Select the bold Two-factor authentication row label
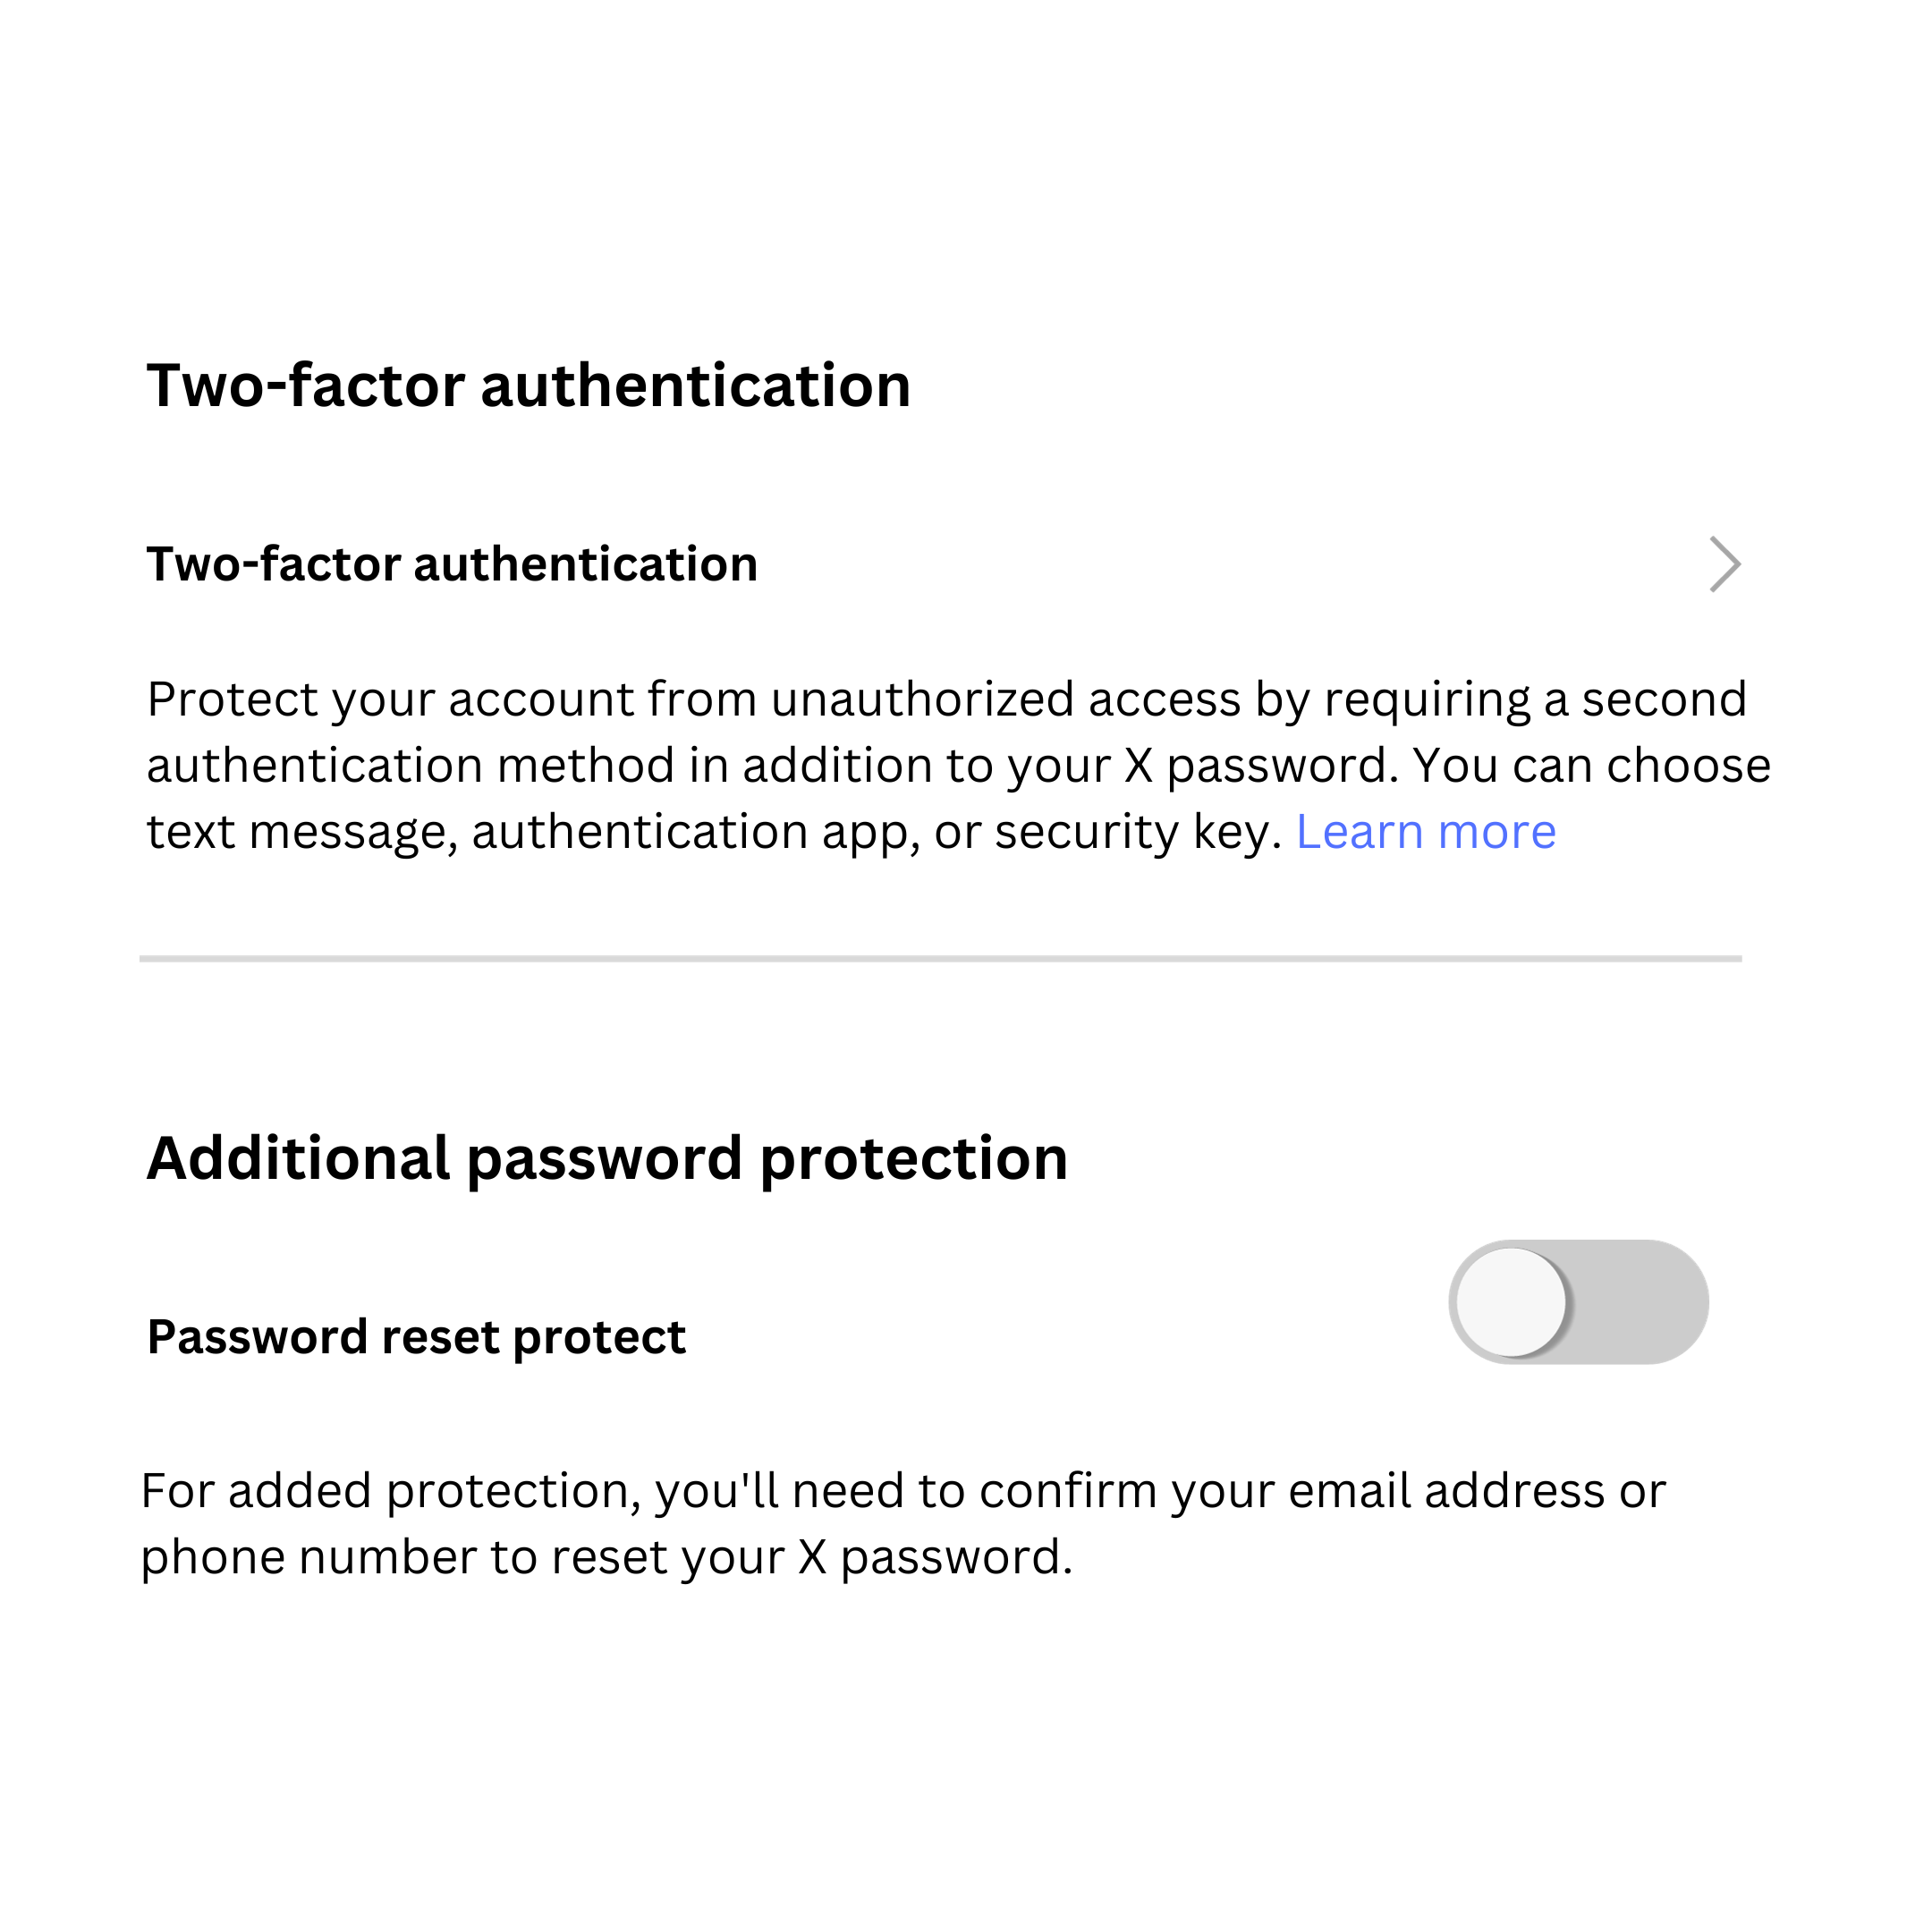The height and width of the screenshot is (1932, 1932). pyautogui.click(x=452, y=565)
